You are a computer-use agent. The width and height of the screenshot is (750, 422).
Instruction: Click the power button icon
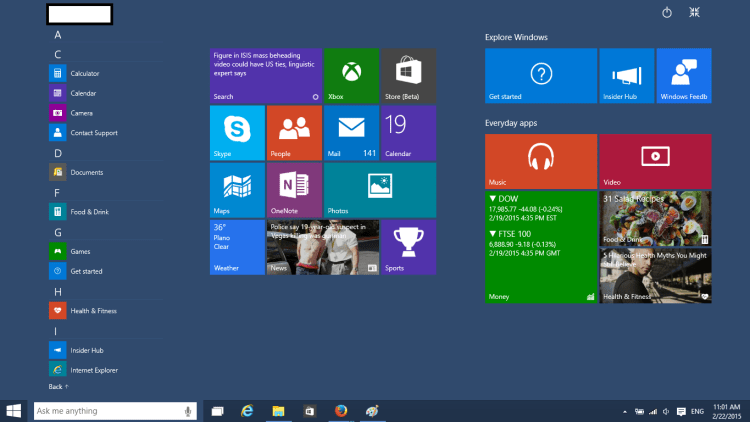tap(667, 12)
